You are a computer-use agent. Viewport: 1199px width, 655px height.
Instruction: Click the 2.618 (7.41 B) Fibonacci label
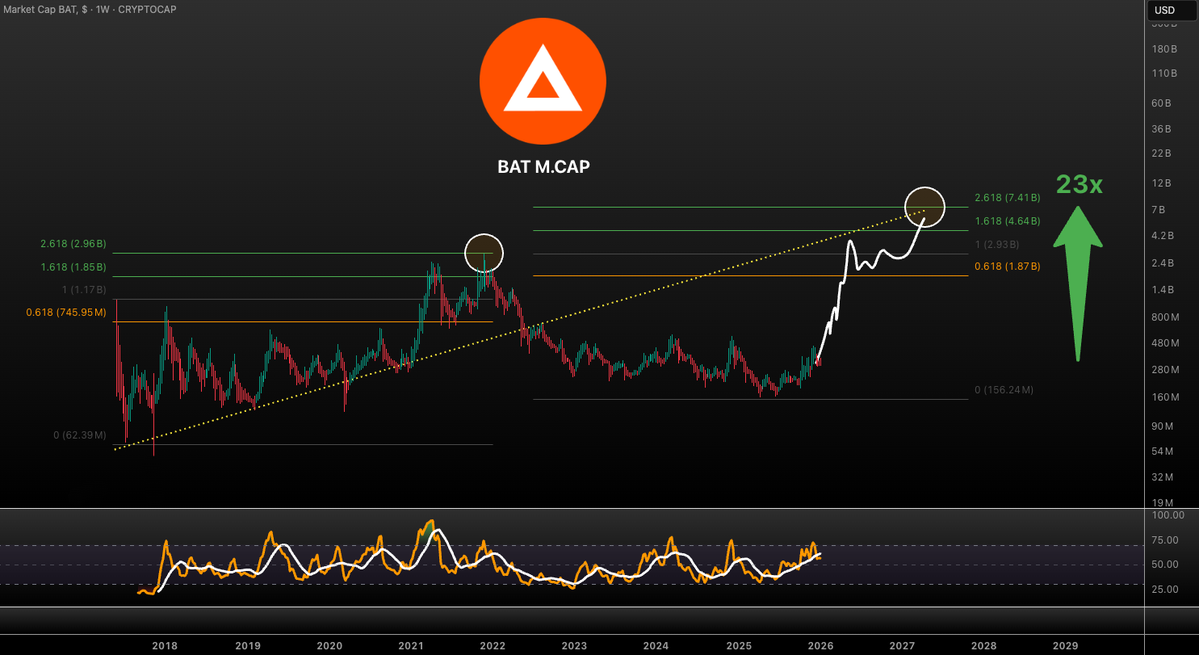coord(1006,197)
